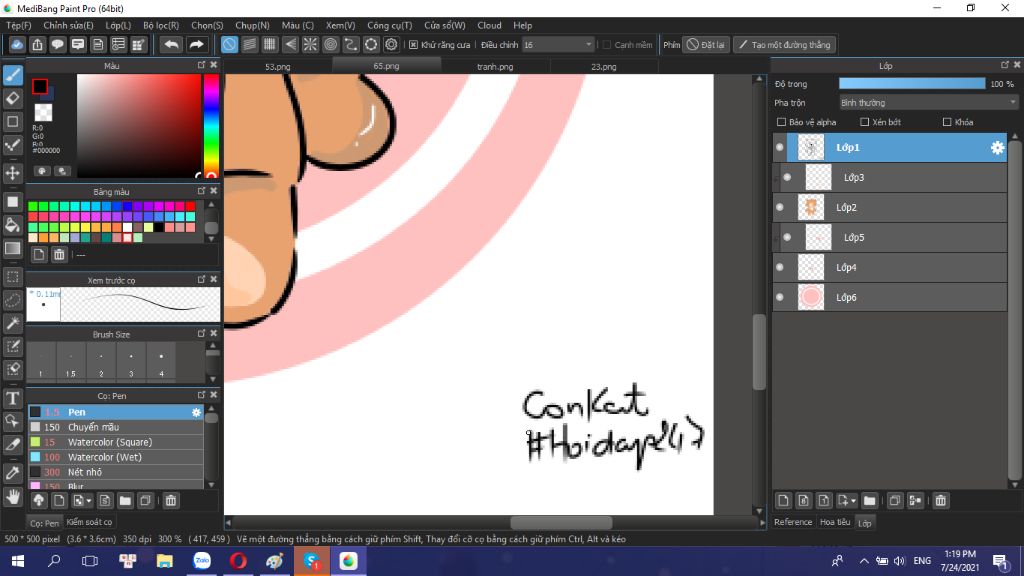Screen dimensions: 1024x576
Task: Select the Brush tool in left toolbar
Action: pyautogui.click(x=13, y=75)
